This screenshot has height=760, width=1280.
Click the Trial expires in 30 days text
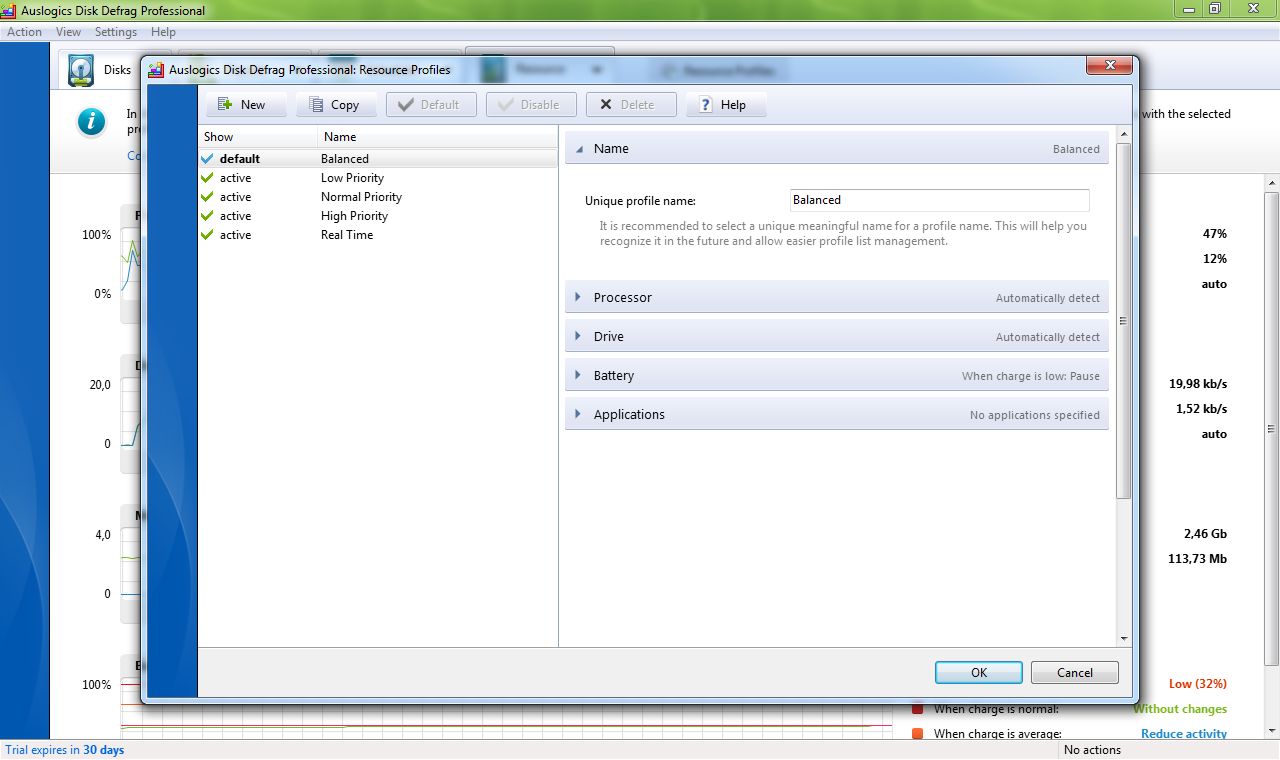point(65,750)
